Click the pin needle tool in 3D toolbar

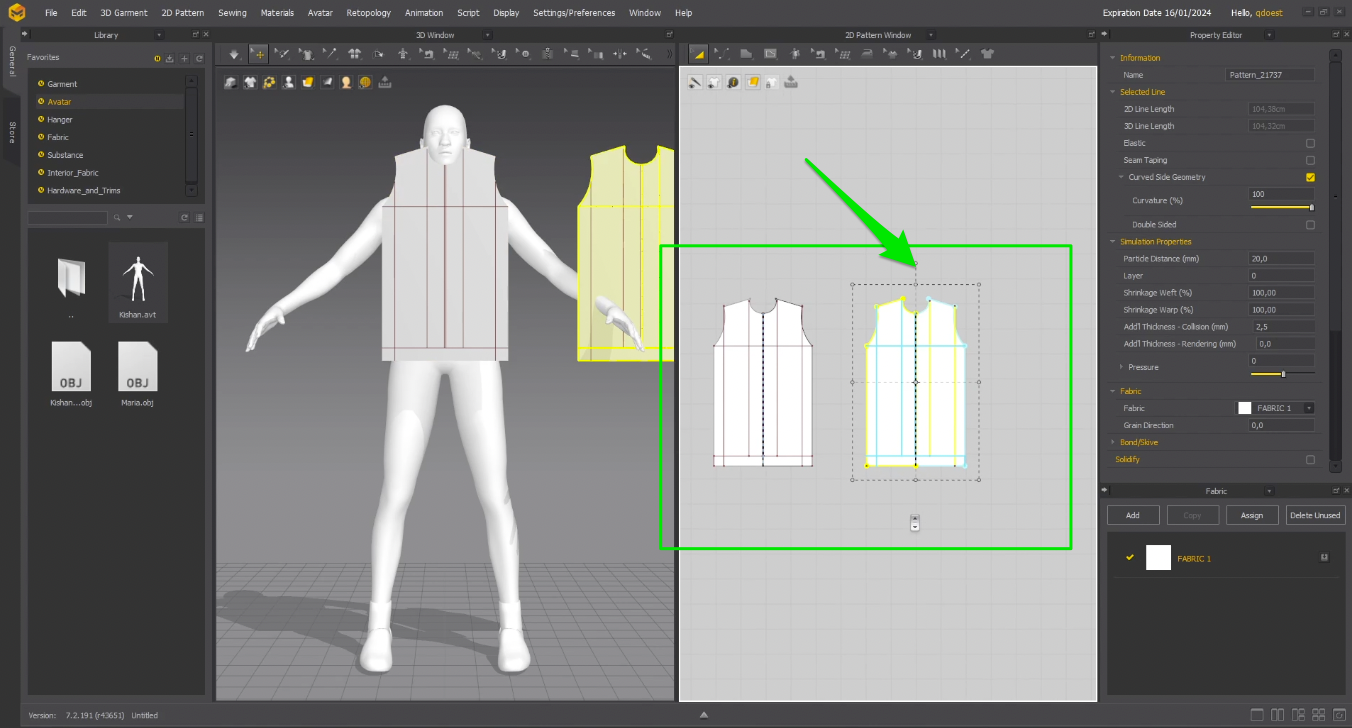[x=330, y=54]
